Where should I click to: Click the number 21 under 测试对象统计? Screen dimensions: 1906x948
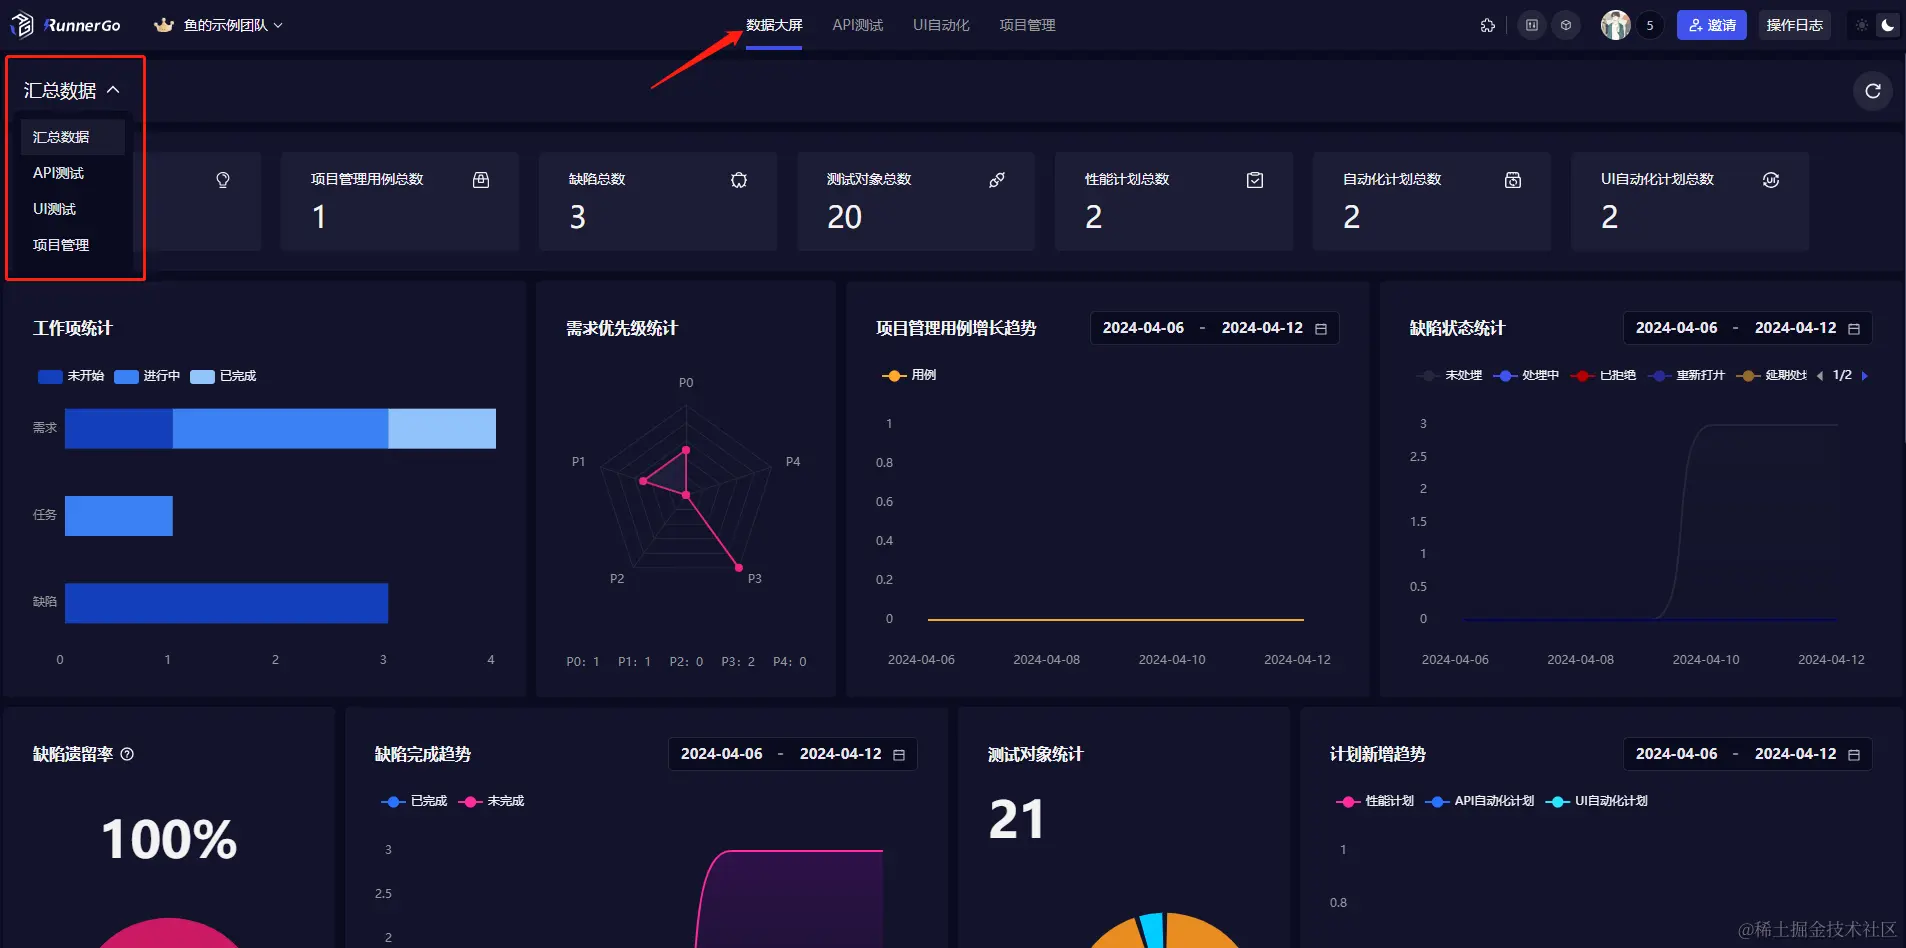pos(1016,820)
